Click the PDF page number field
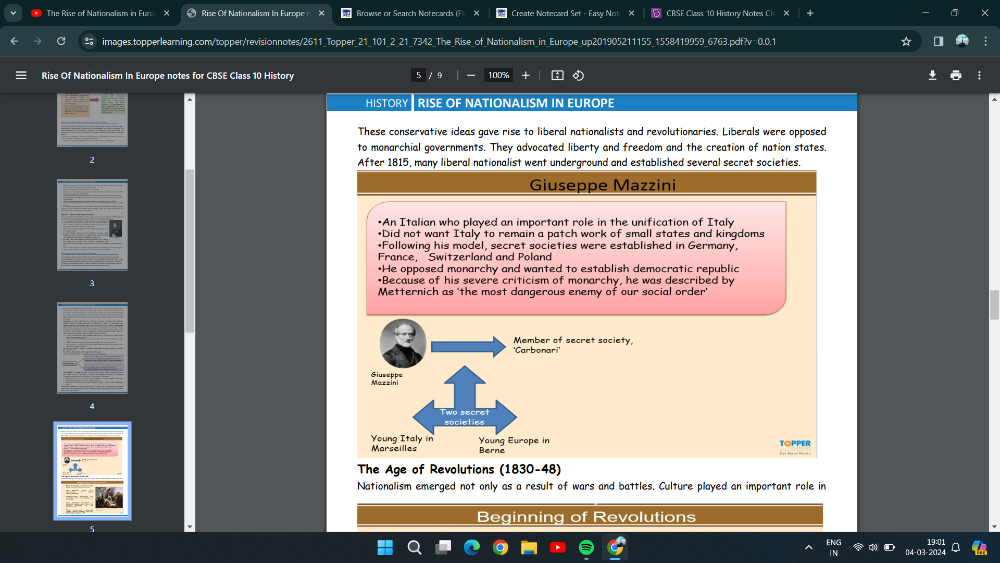This screenshot has height=563, width=1000. click(419, 75)
